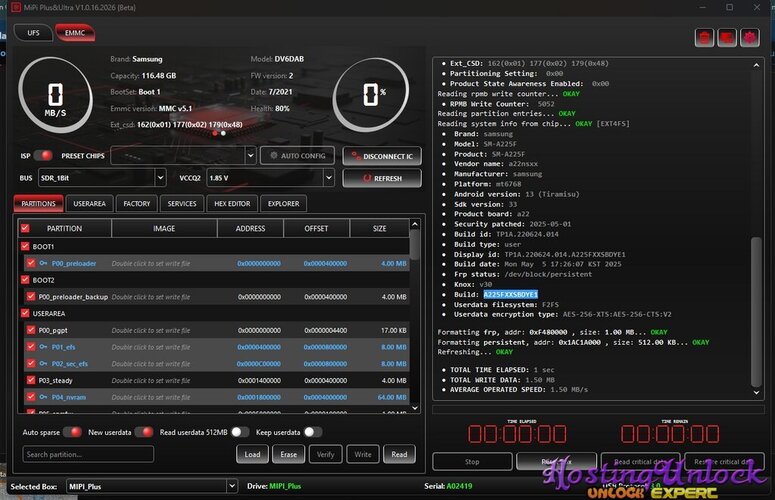Uncheck the P00_pgpt partition checkbox
Image resolution: width=775 pixels, height=500 pixels.
(x=31, y=330)
